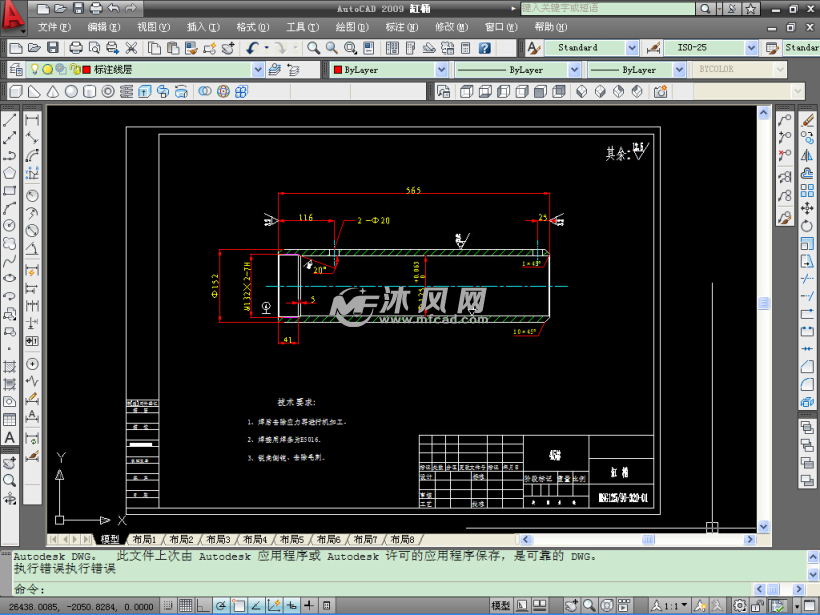
Task: Select the Line tool in draw toolbar
Action: click(x=10, y=120)
